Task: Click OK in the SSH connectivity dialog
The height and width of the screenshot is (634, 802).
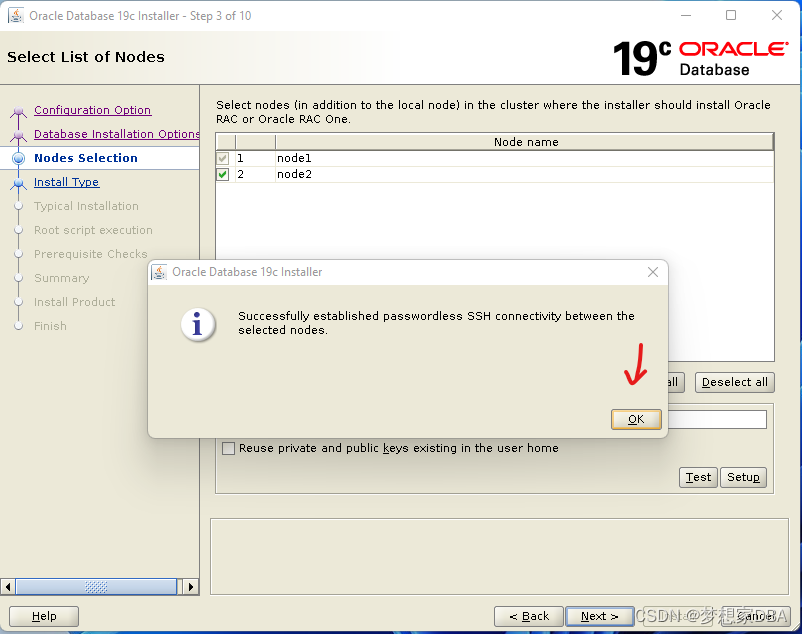Action: [636, 419]
